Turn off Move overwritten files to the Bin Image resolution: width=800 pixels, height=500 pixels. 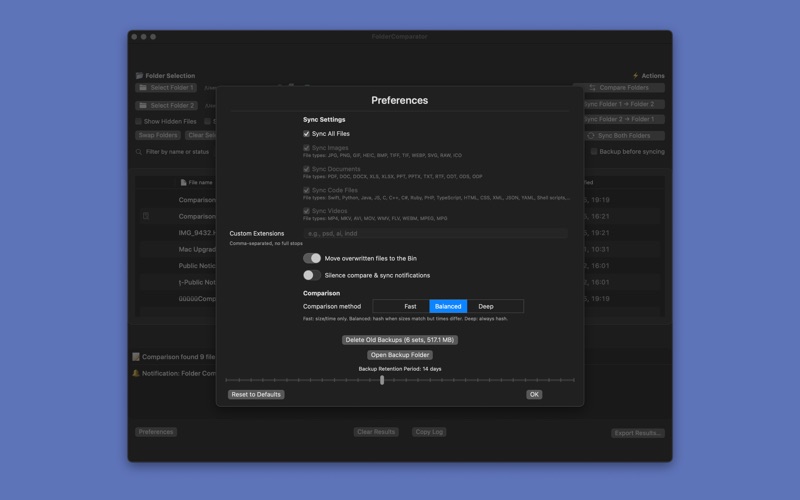312,258
